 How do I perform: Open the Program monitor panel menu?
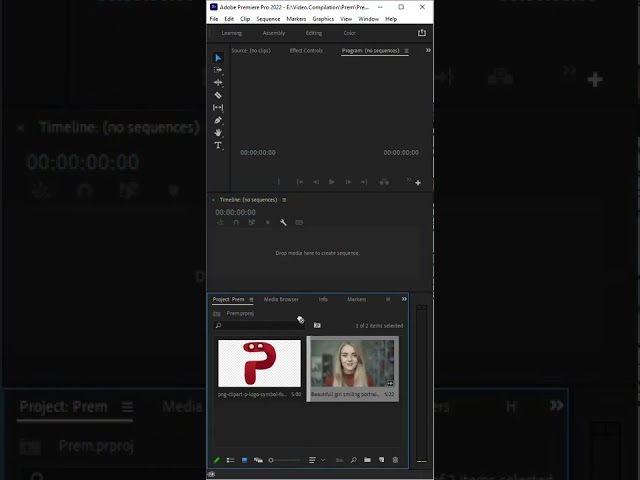[x=406, y=51]
